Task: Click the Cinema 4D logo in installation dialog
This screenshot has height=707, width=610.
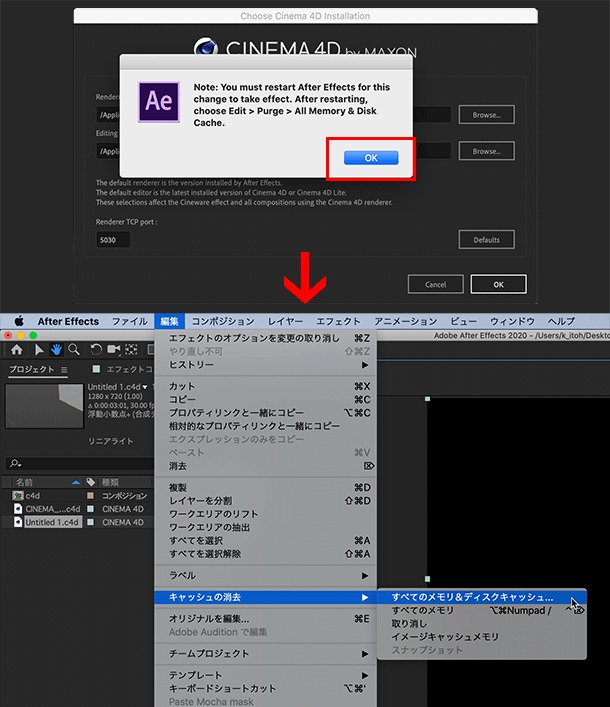Action: [206, 47]
